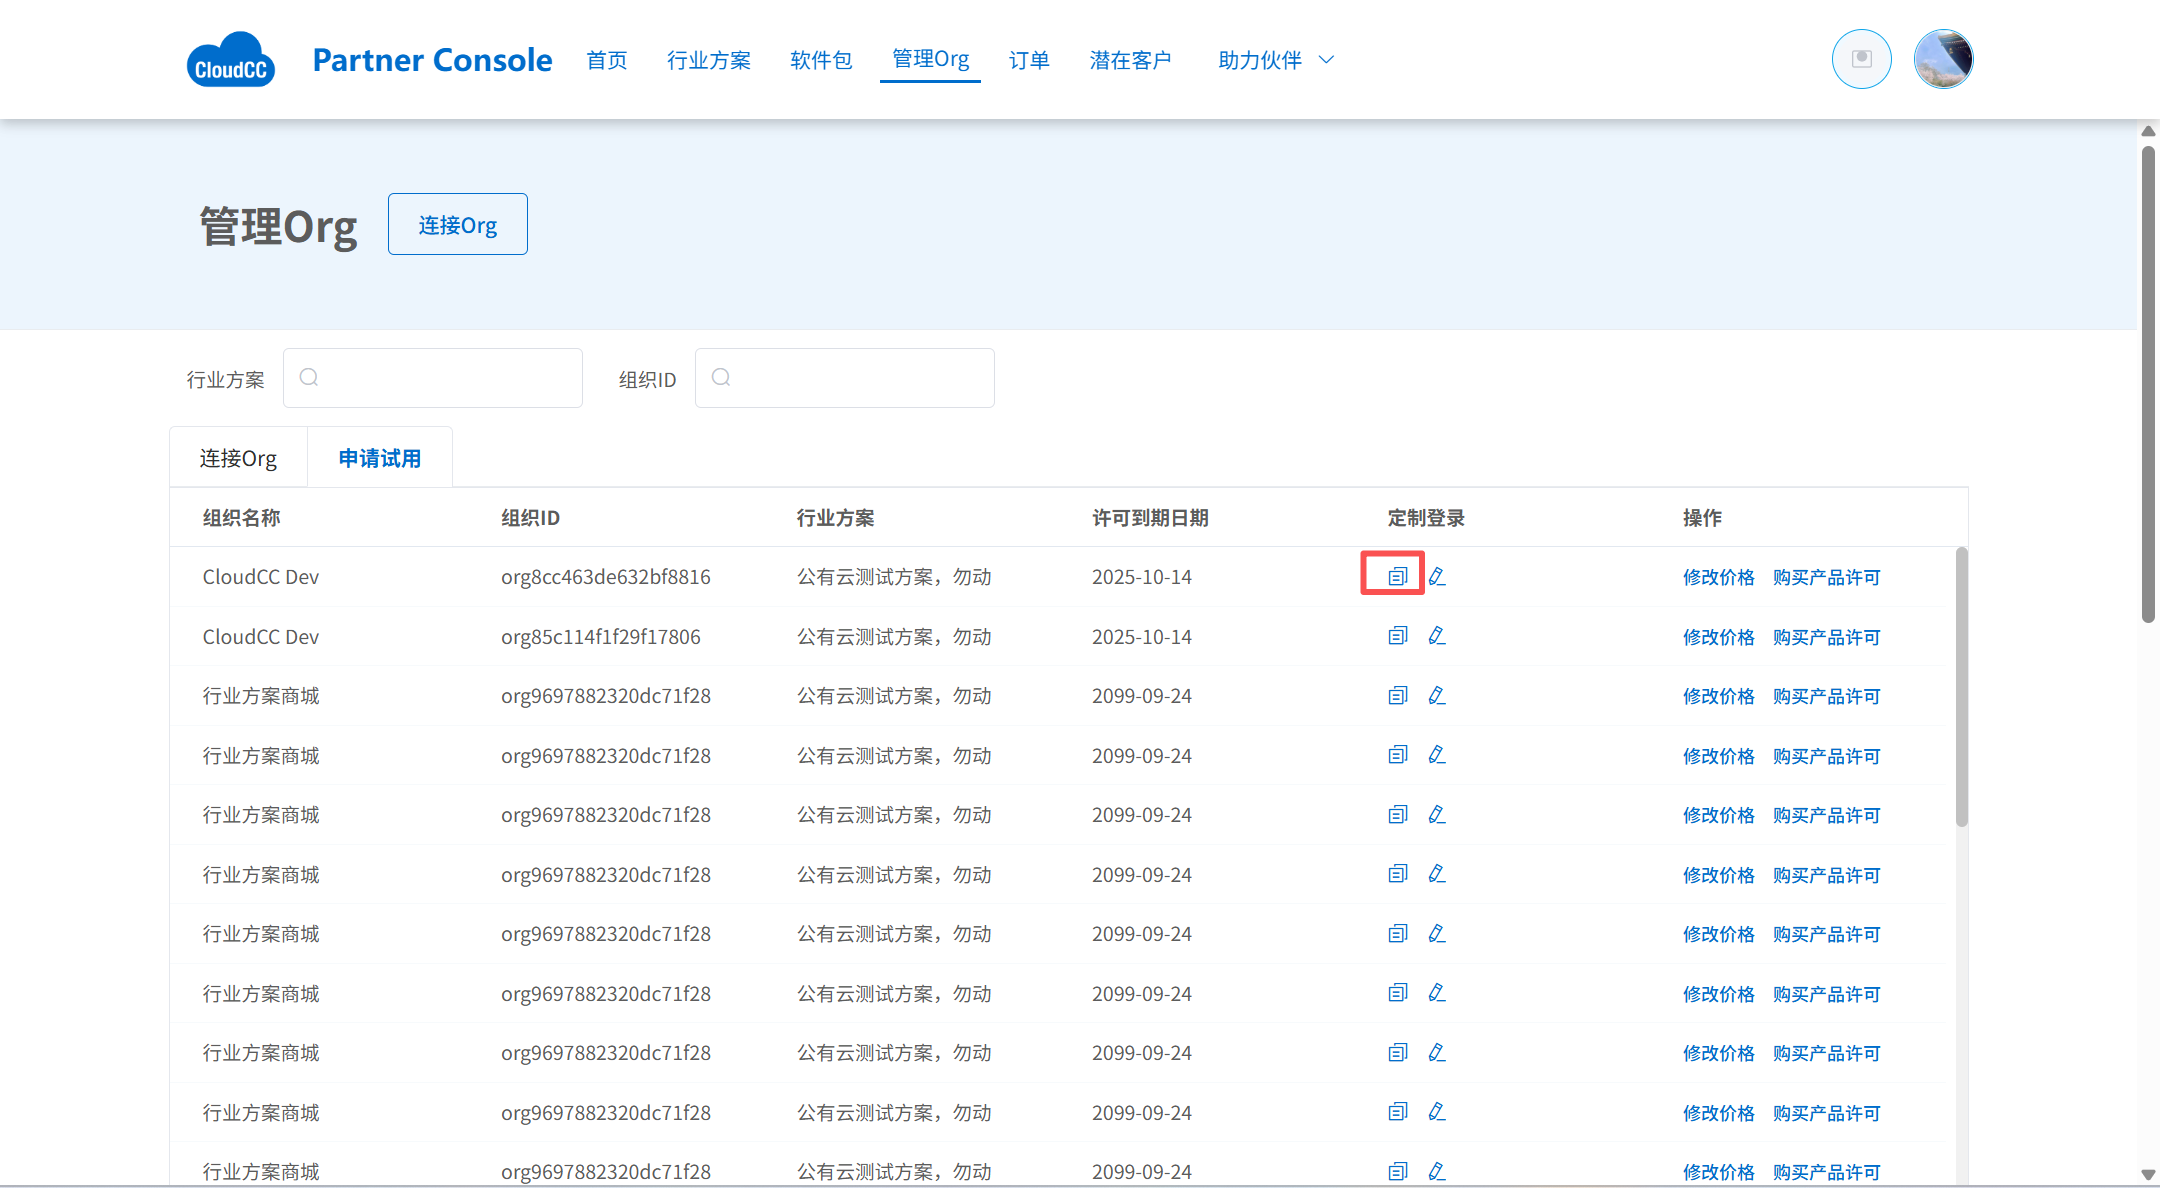Go to 行业方案 in top navigation
This screenshot has width=2160, height=1188.
(709, 60)
